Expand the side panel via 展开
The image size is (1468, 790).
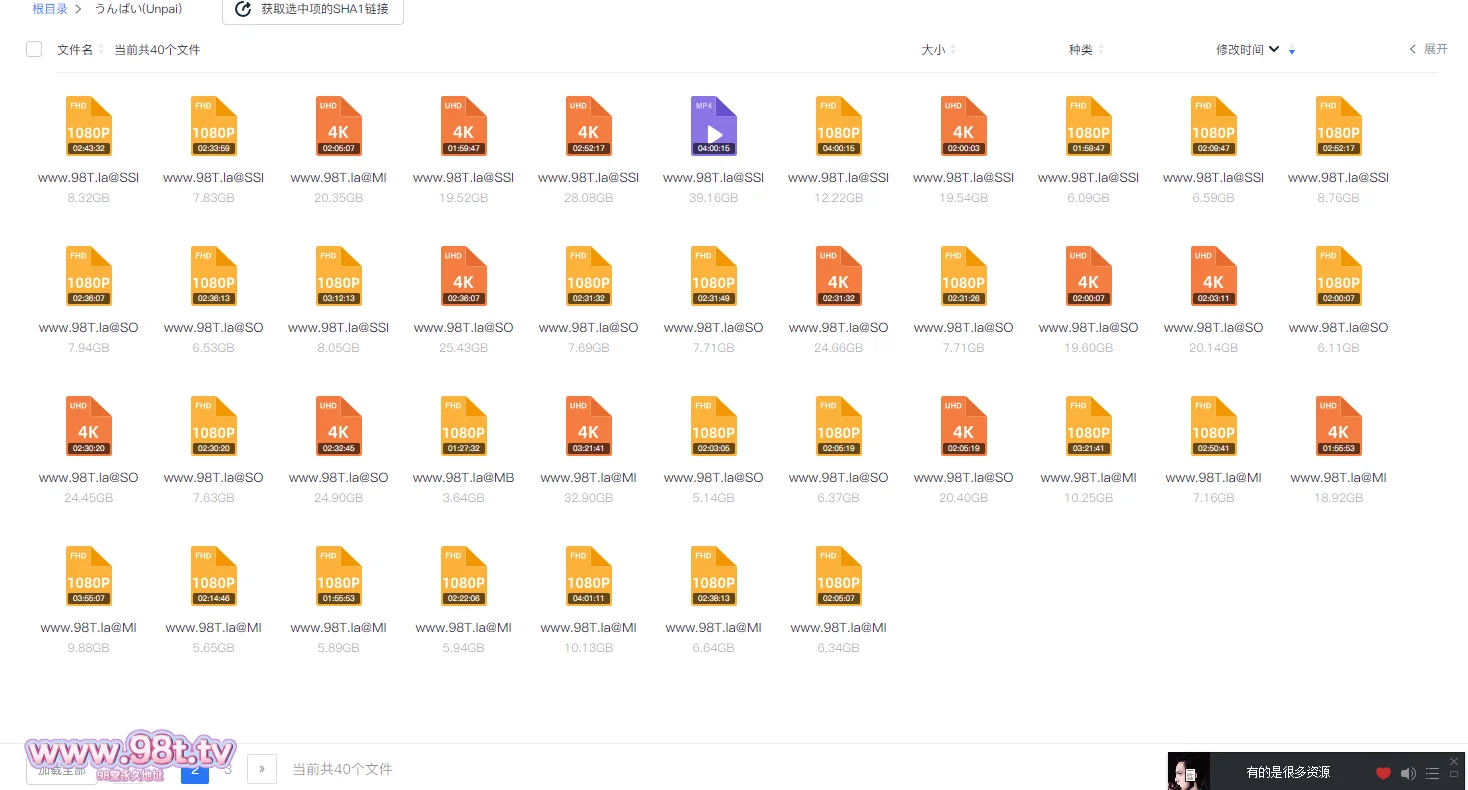[1429, 49]
